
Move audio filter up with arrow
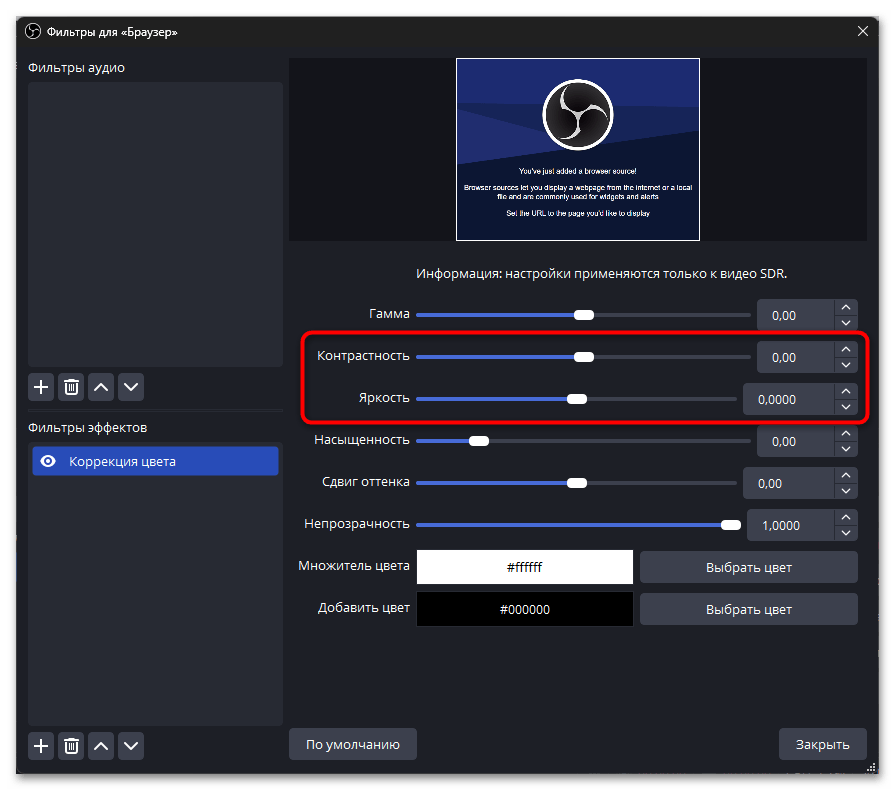(x=101, y=386)
